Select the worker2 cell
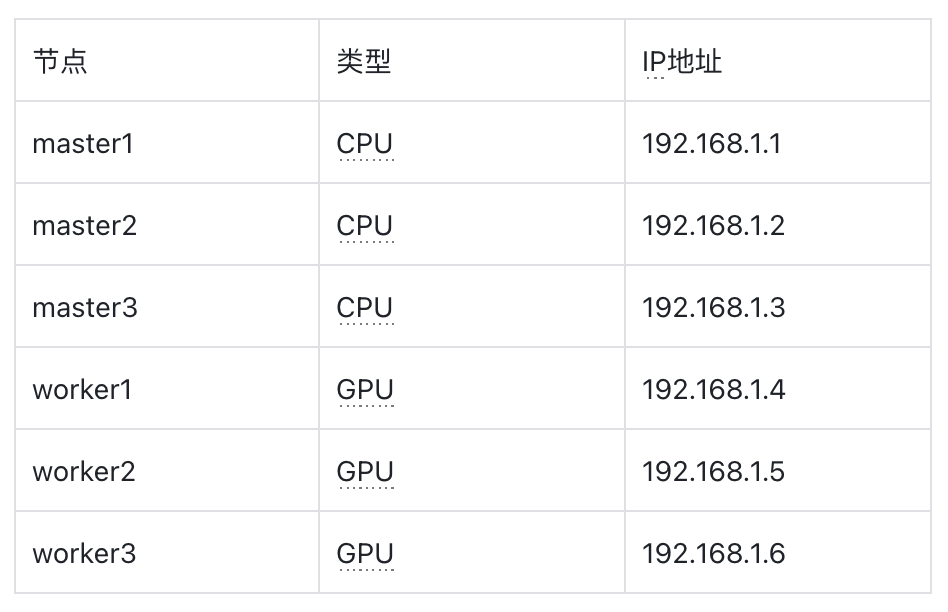Viewport: 948px width, 612px height. coord(167,470)
